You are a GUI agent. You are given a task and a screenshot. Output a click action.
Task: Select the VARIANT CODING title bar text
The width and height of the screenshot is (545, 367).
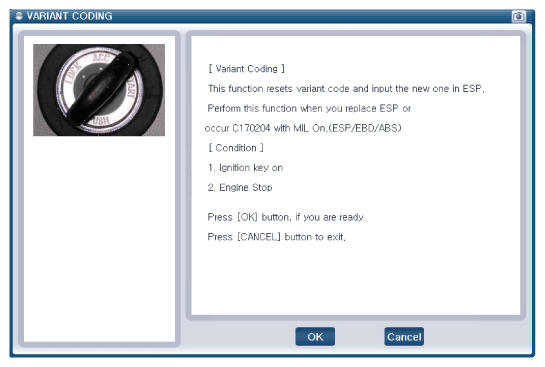click(70, 16)
